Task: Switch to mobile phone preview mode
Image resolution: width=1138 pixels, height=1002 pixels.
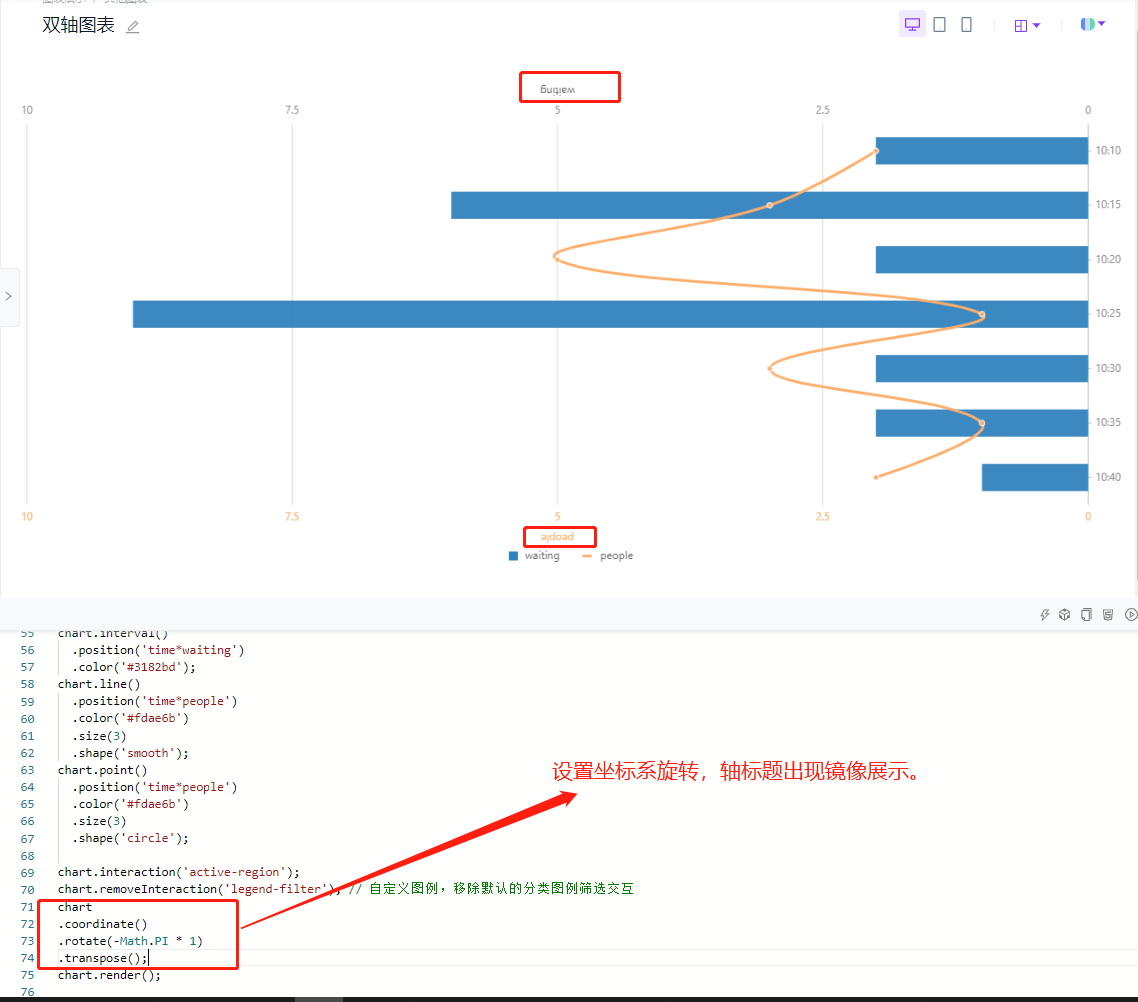Action: click(966, 25)
